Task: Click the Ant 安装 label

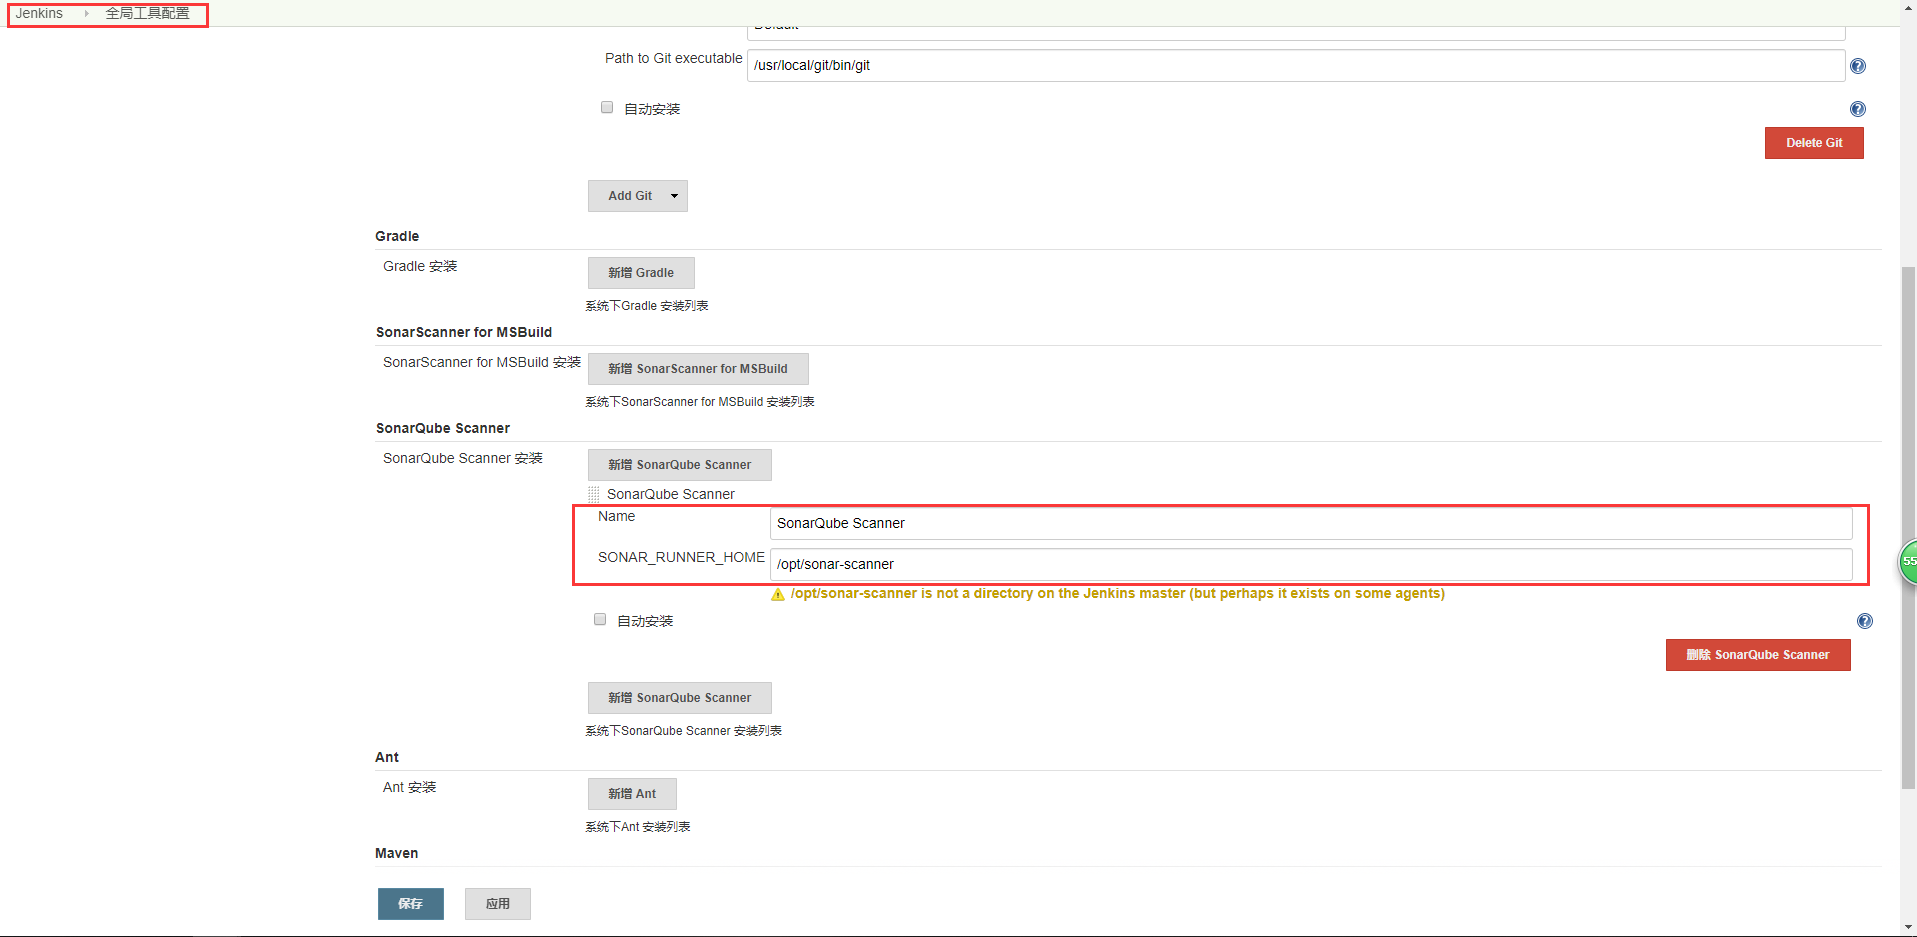Action: coord(410,787)
